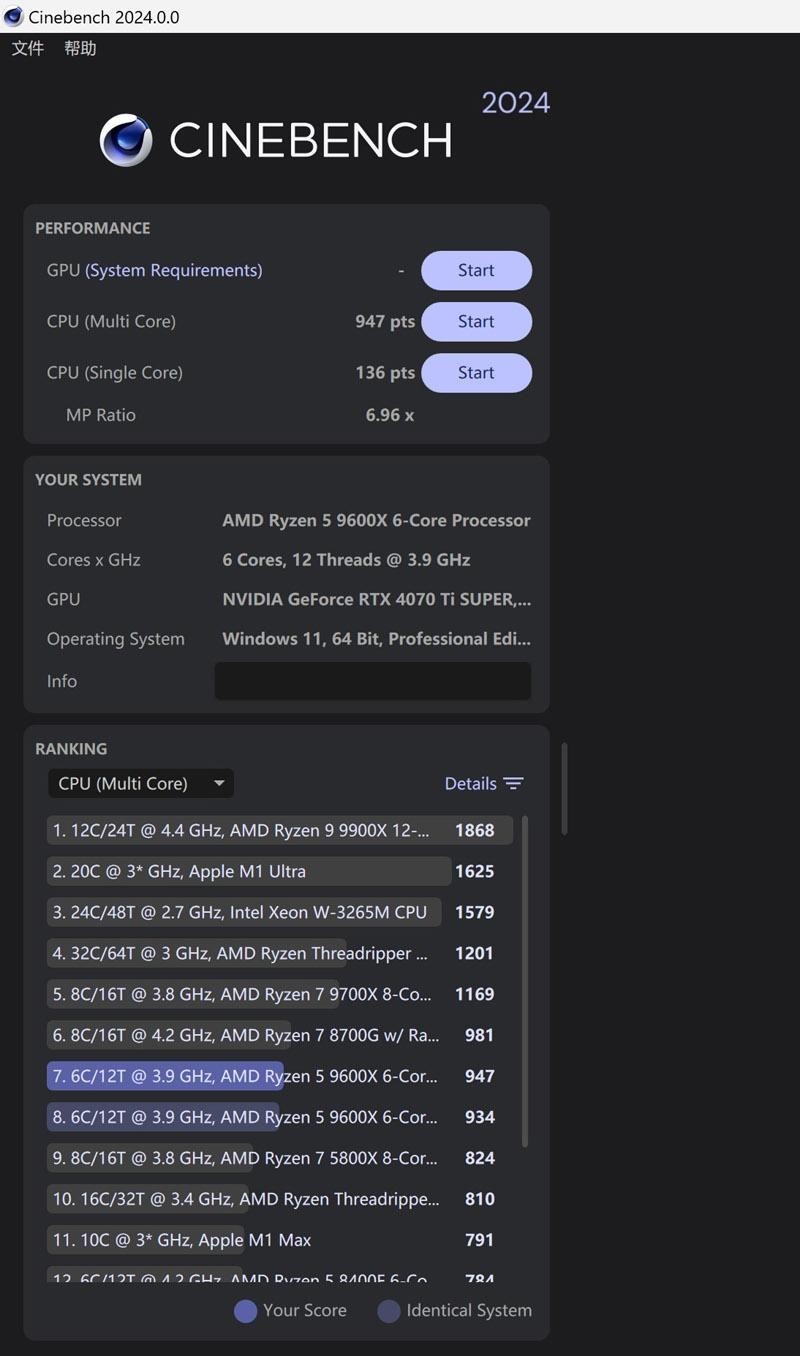Click the Info input field
The image size is (800, 1356).
coord(372,680)
